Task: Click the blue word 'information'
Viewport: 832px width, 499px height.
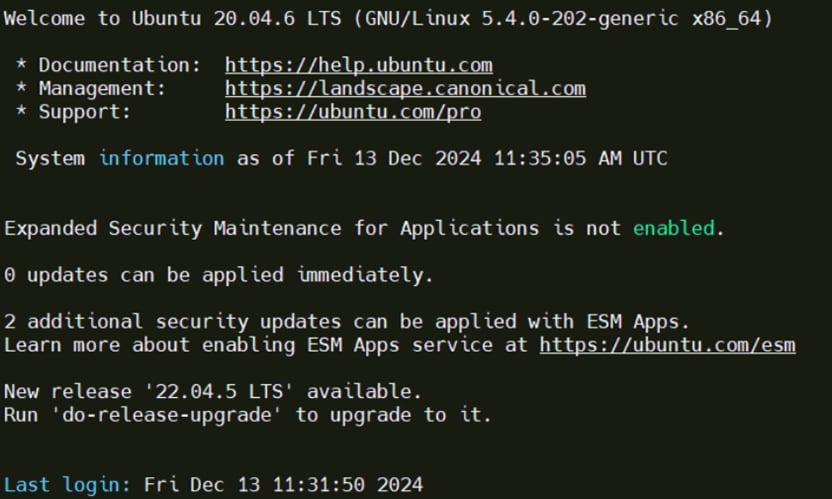Action: point(161,158)
